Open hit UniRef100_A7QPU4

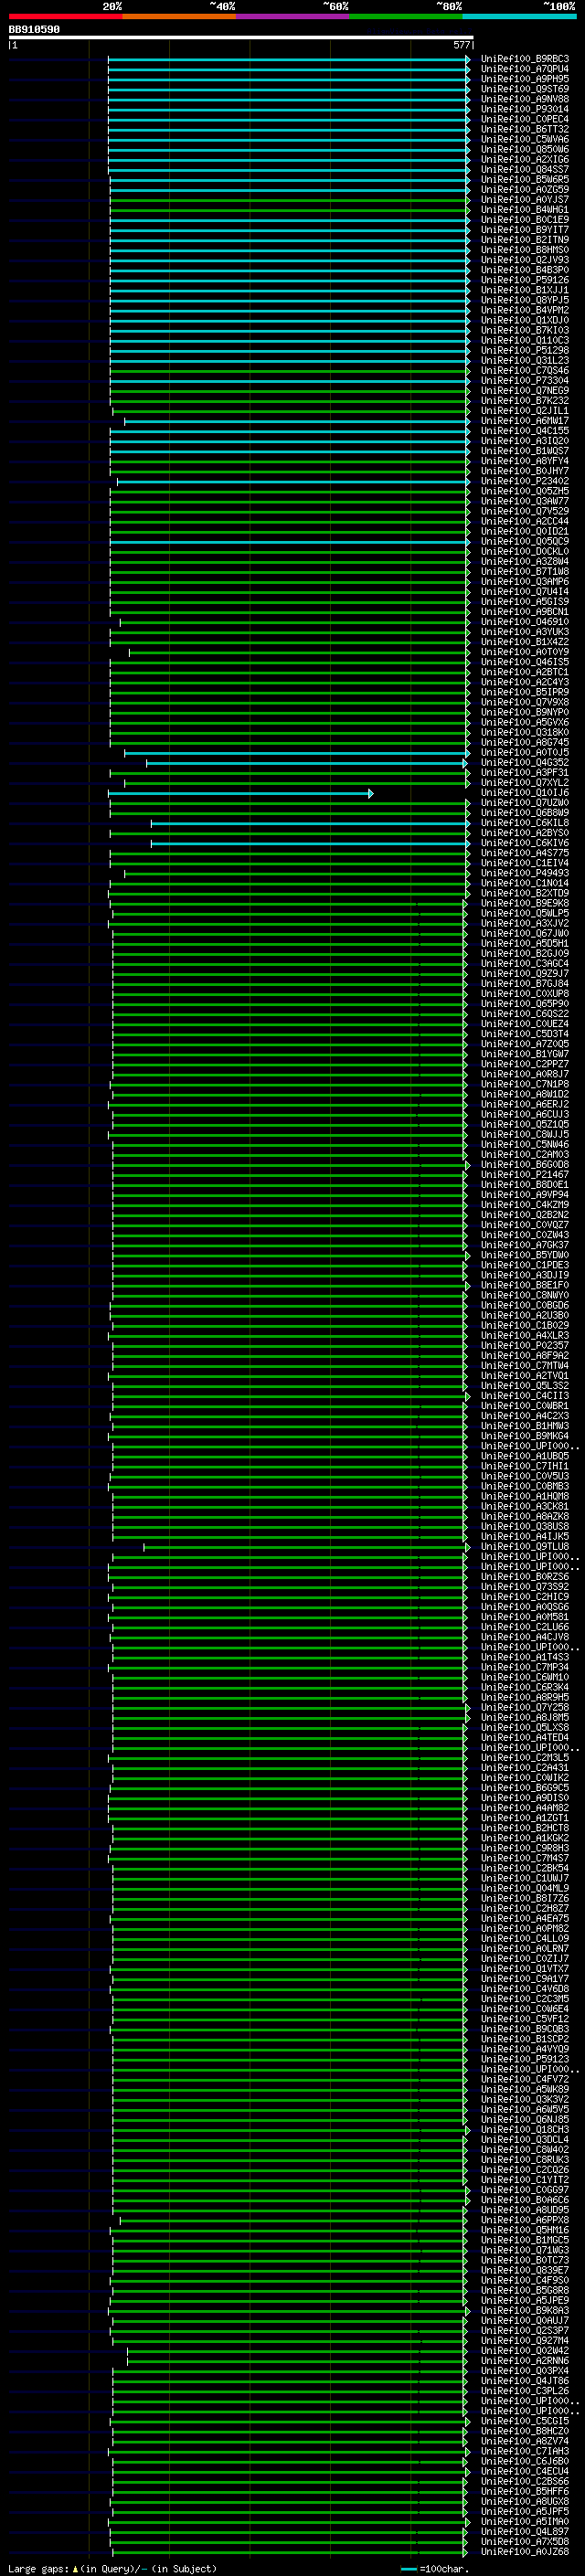click(525, 69)
